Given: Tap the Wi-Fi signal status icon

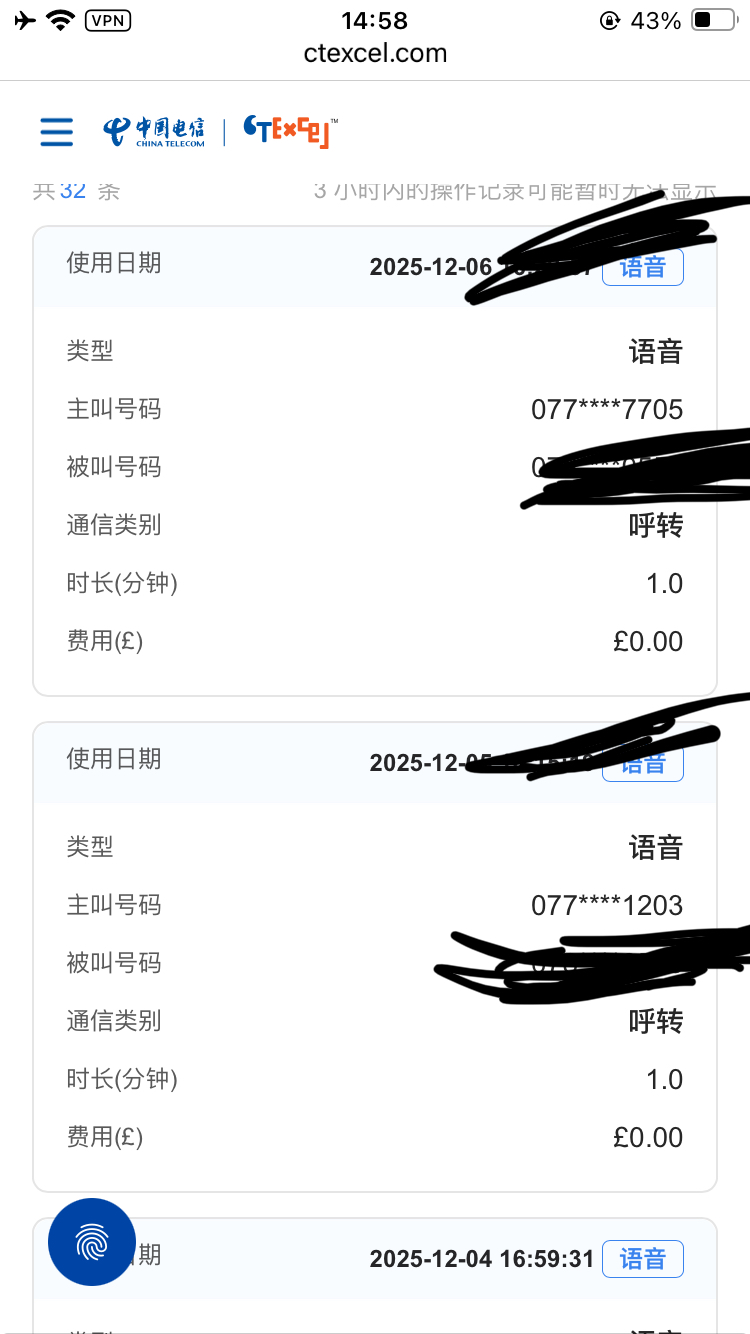Looking at the screenshot, I should [62, 20].
